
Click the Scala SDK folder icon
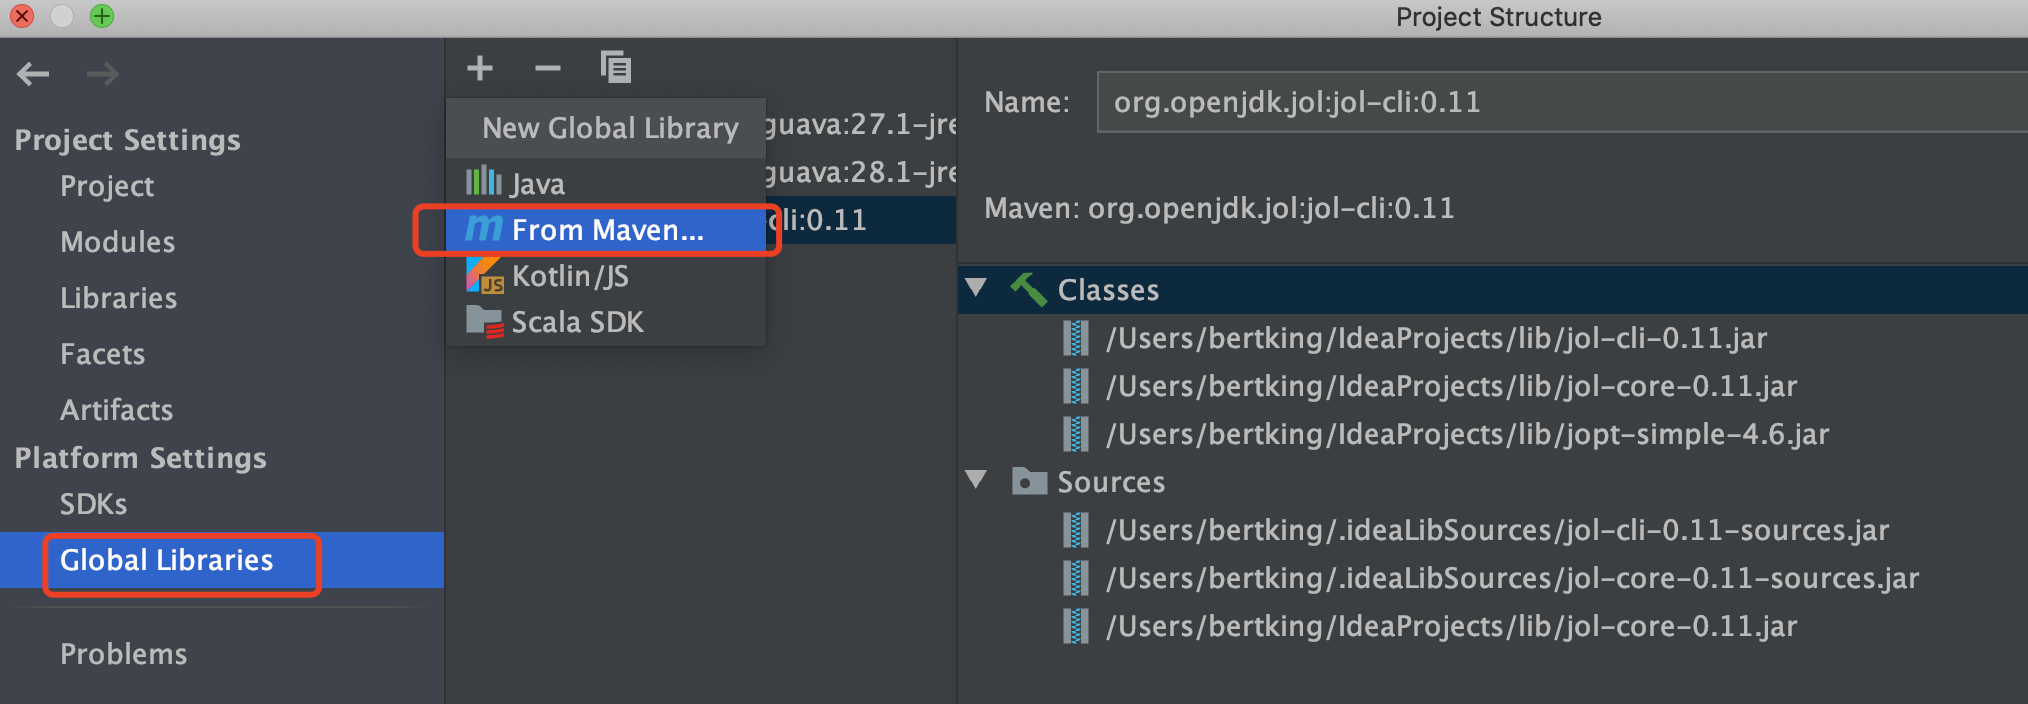(x=485, y=322)
